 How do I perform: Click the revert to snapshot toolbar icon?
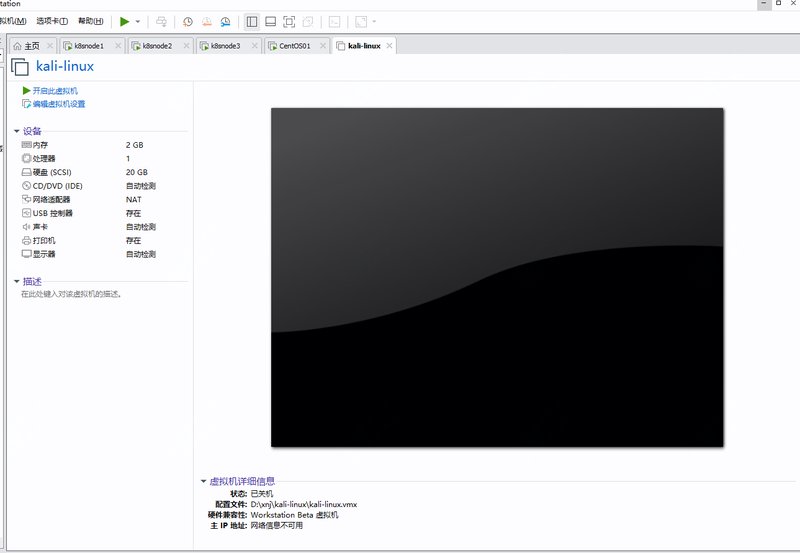pyautogui.click(x=207, y=21)
